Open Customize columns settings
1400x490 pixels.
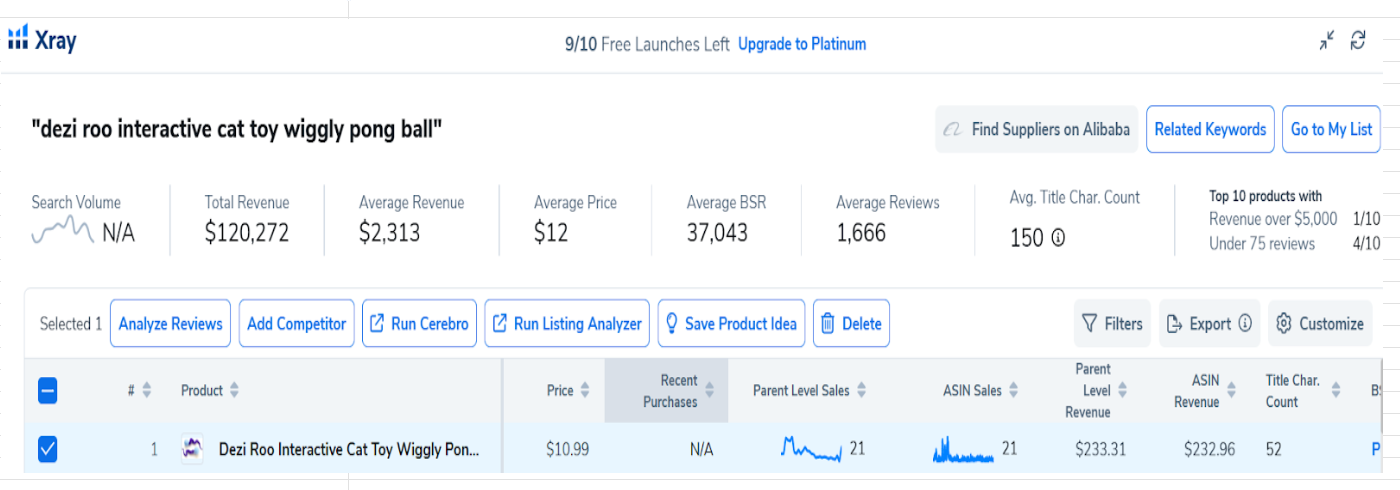[x=1320, y=323]
